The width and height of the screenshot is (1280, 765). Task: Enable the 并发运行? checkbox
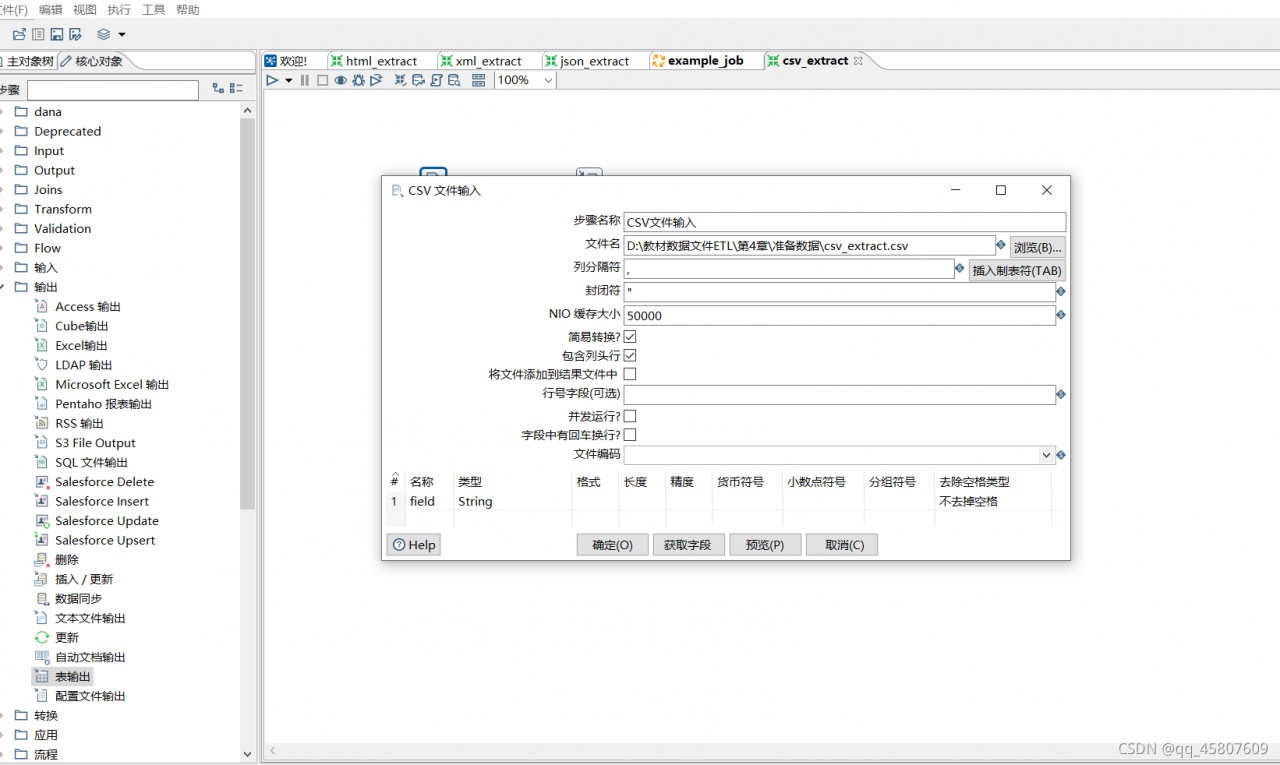(x=630, y=416)
